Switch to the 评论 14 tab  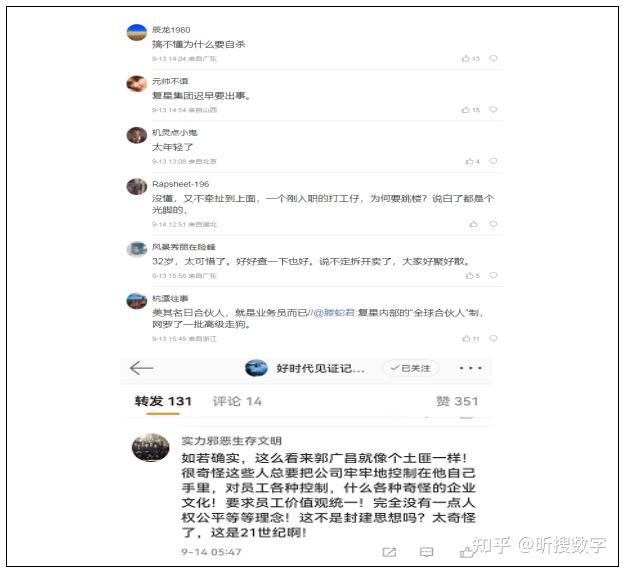pyautogui.click(x=237, y=401)
